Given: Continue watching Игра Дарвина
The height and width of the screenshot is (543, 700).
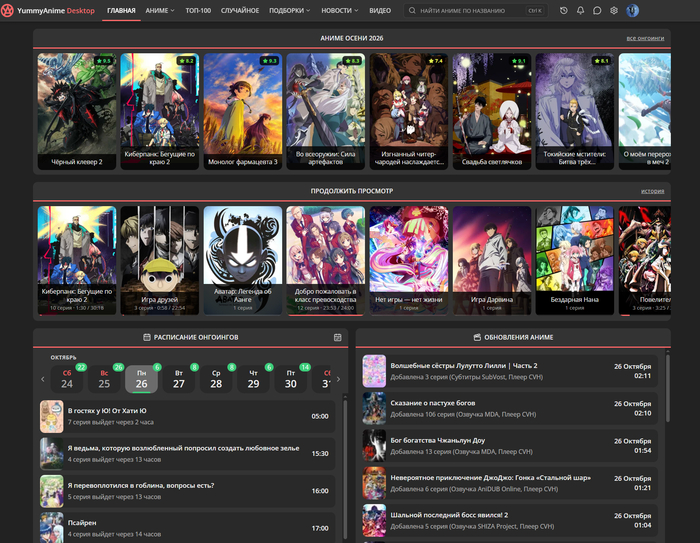Looking at the screenshot, I should pyautogui.click(x=492, y=260).
